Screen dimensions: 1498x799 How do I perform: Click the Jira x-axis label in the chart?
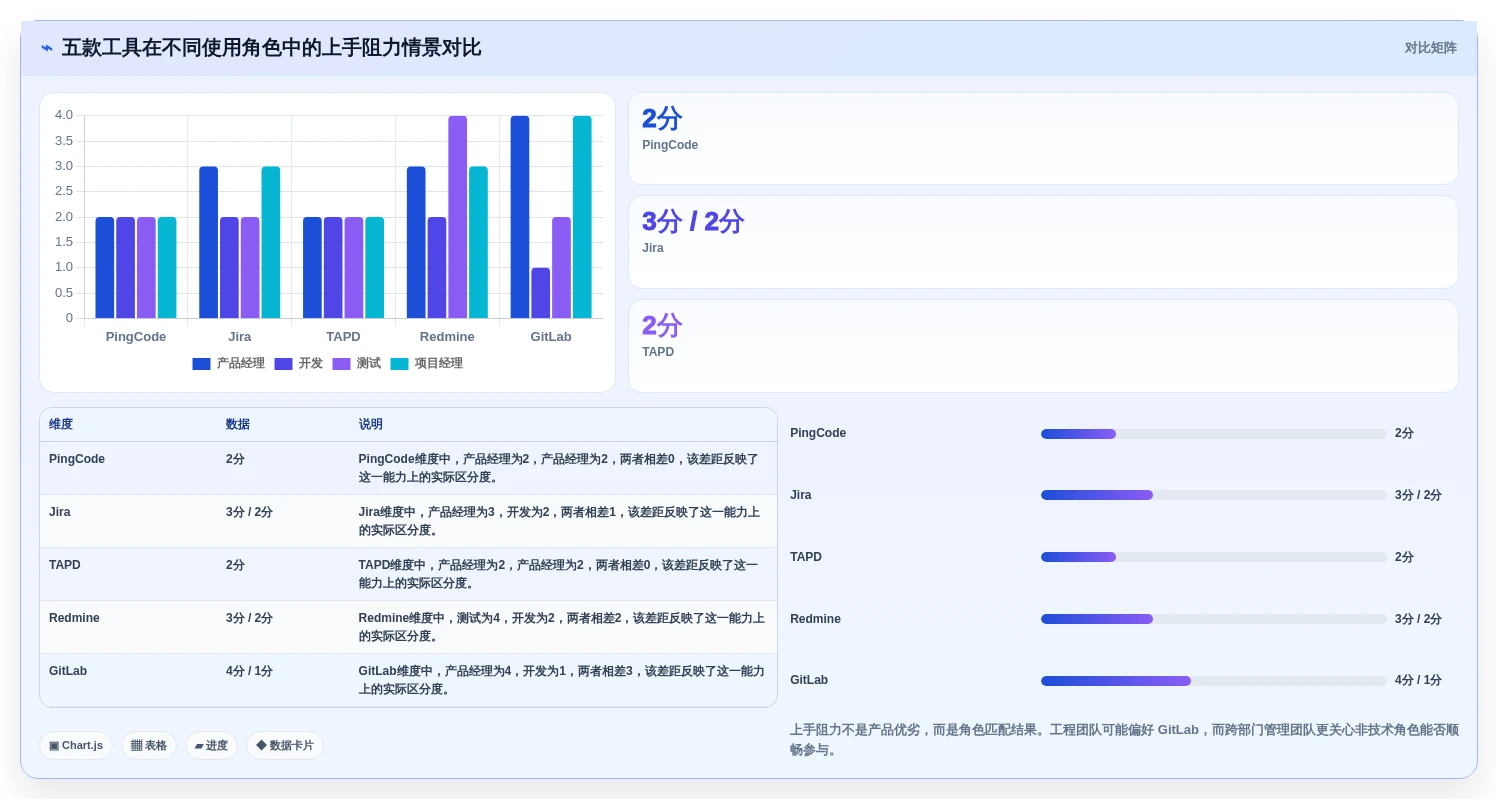point(240,337)
